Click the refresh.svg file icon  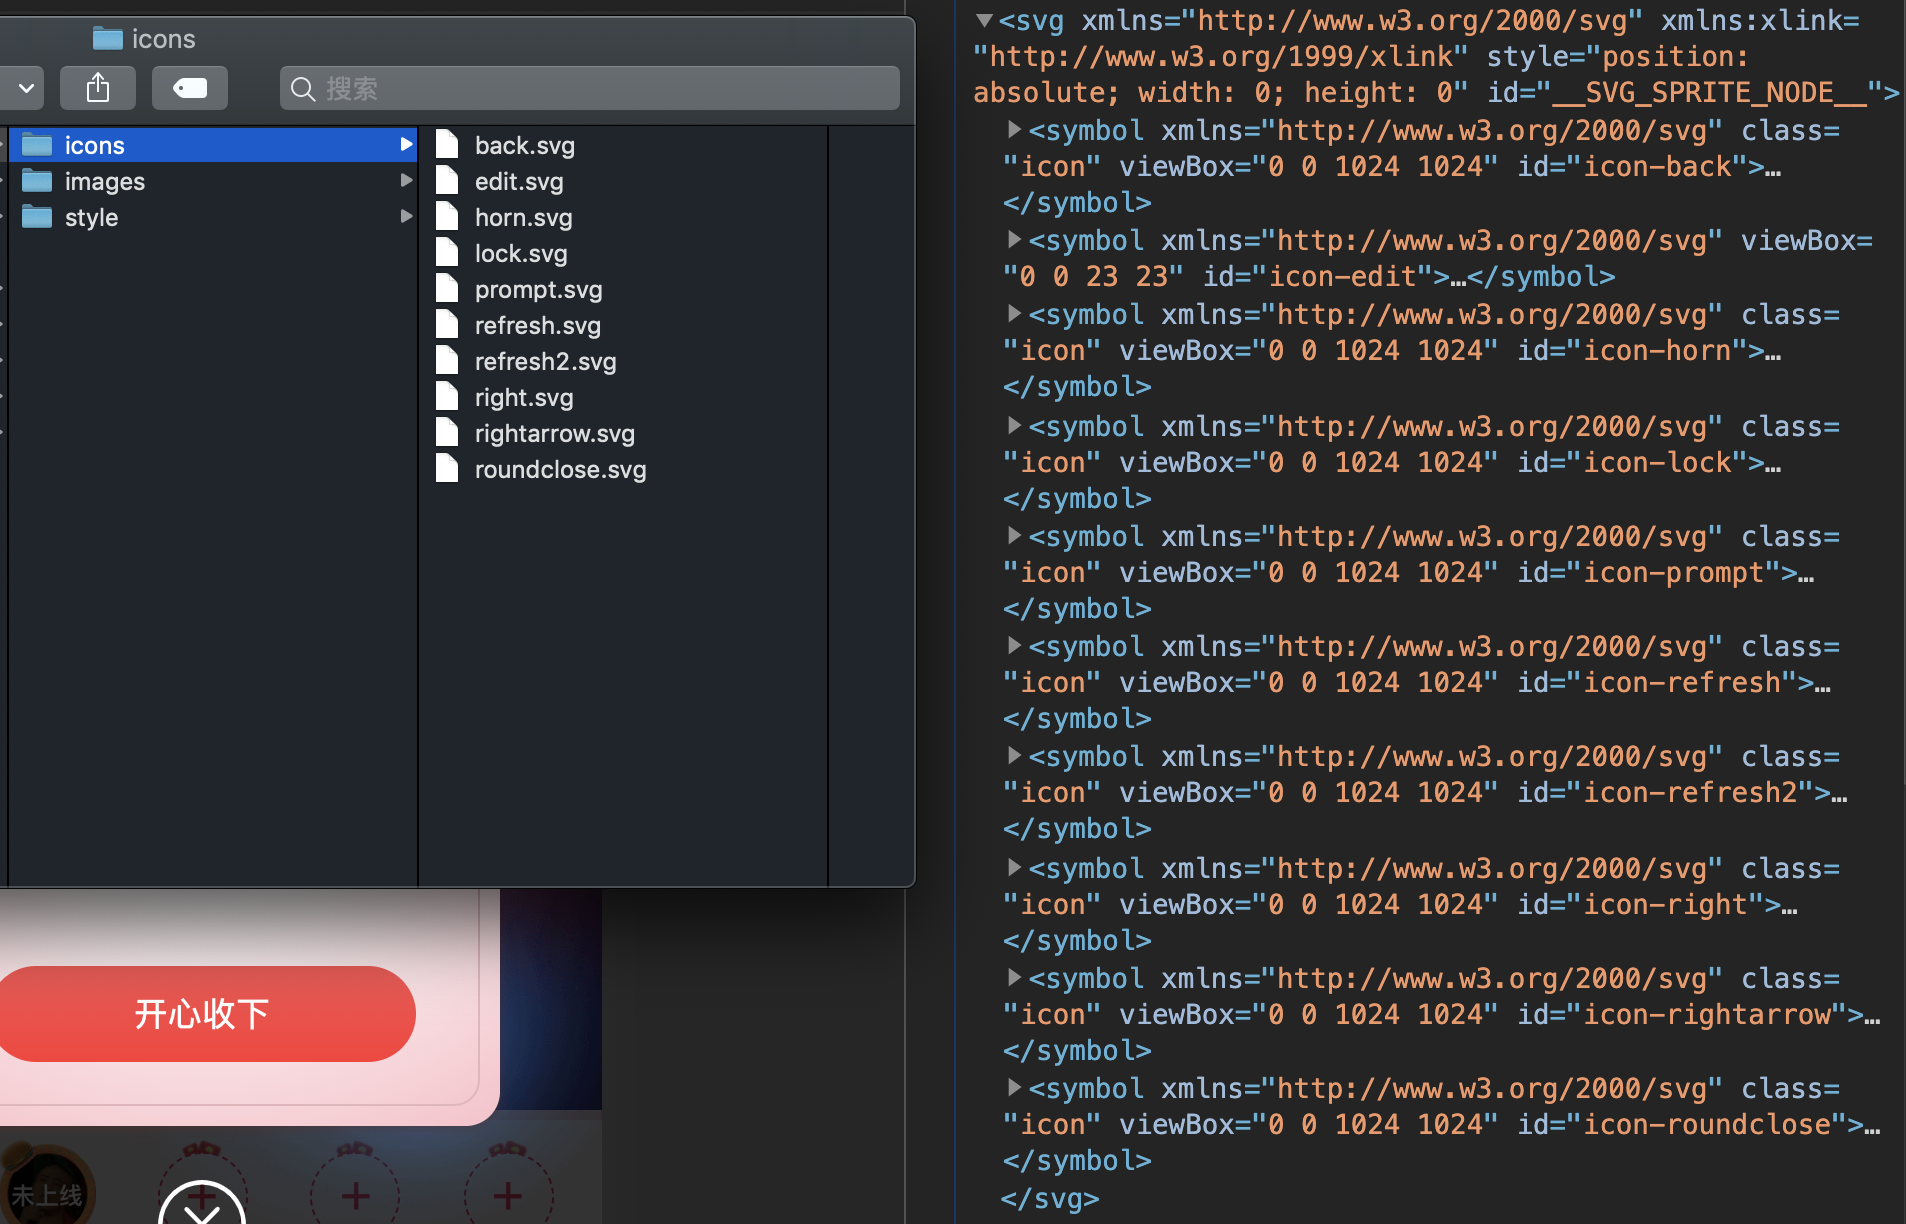[447, 324]
